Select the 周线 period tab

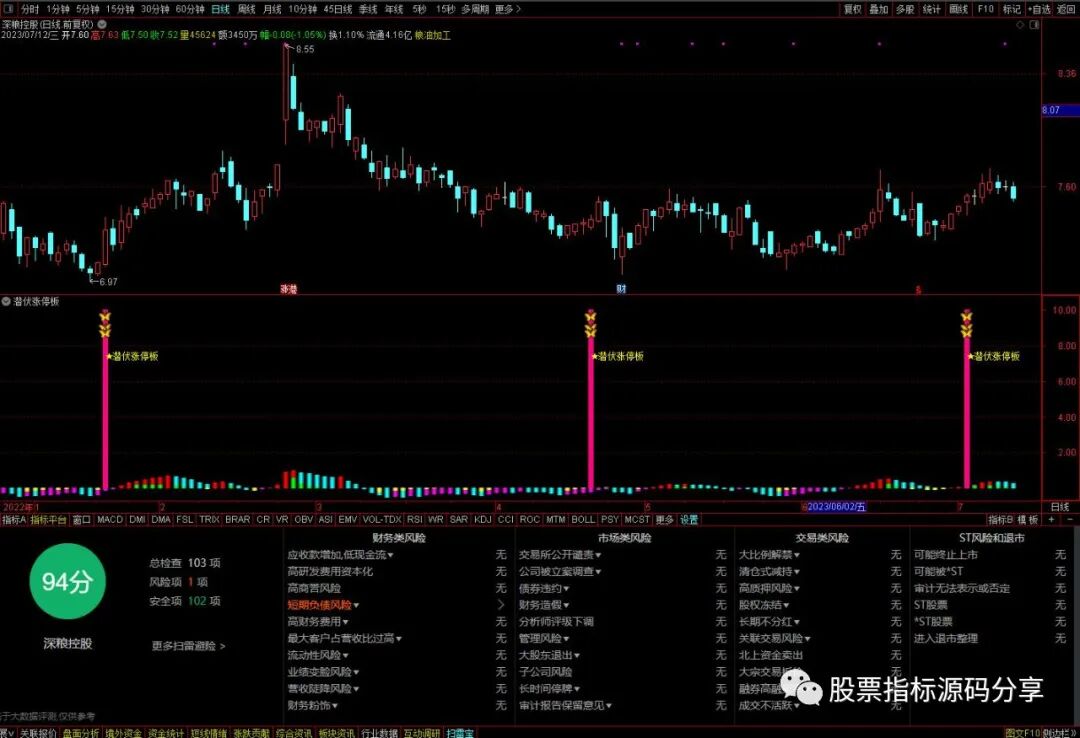[x=247, y=9]
